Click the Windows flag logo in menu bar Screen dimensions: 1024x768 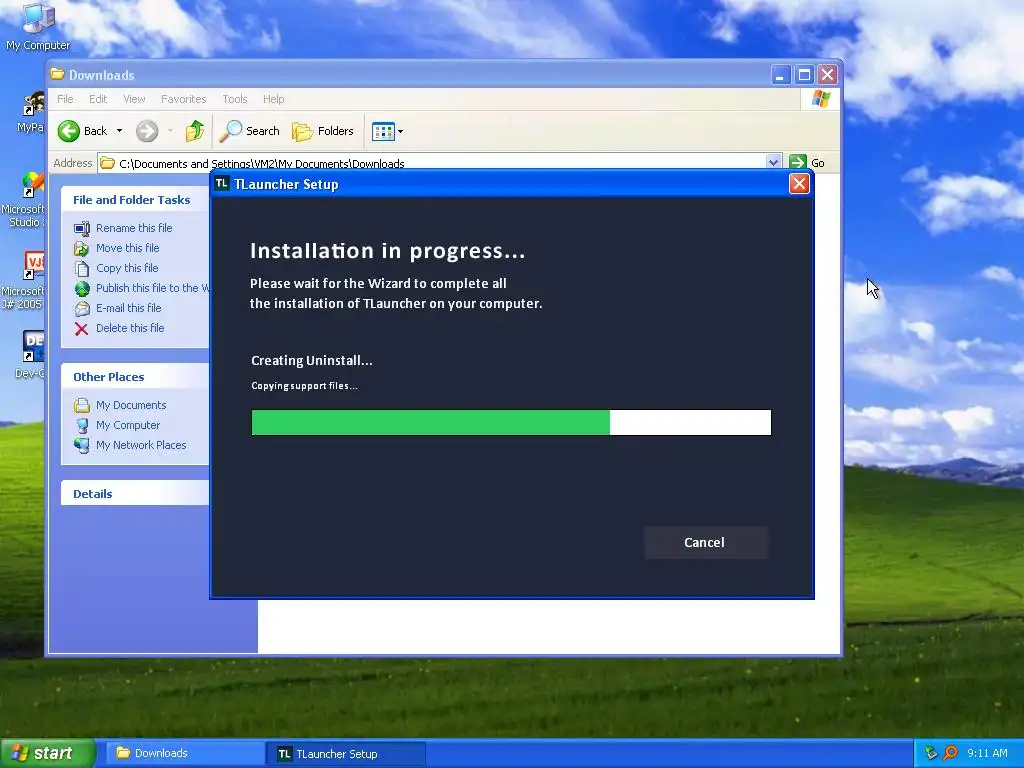tap(821, 99)
